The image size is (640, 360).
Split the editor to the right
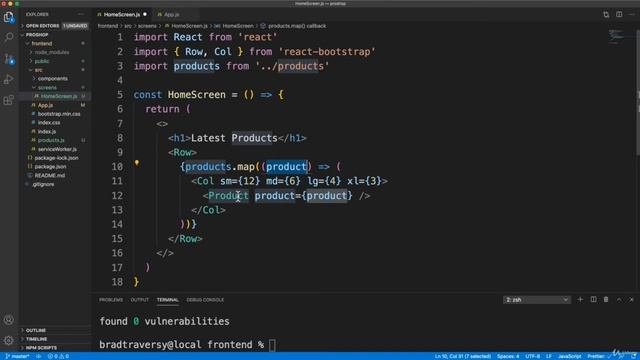[619, 14]
